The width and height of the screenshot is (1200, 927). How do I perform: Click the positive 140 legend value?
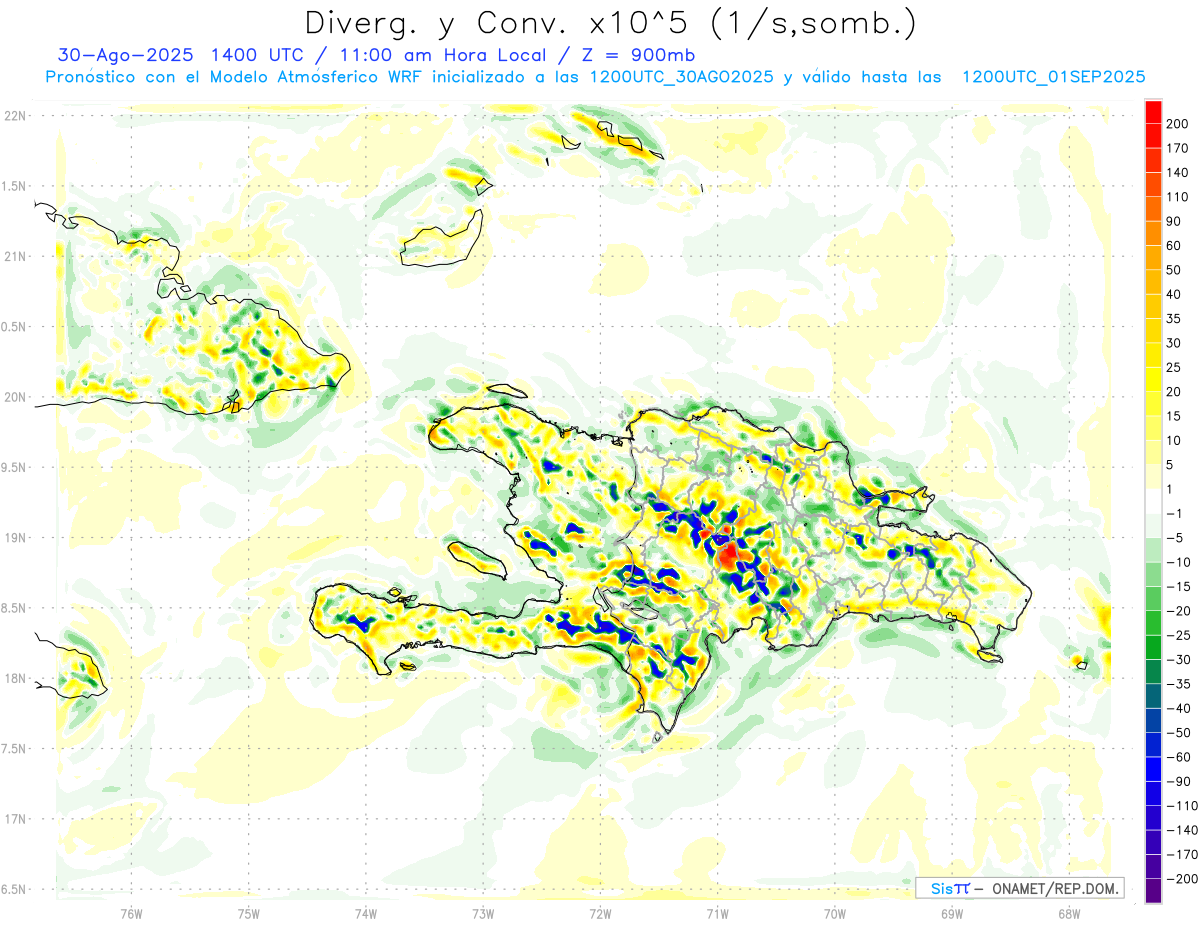click(x=1178, y=173)
